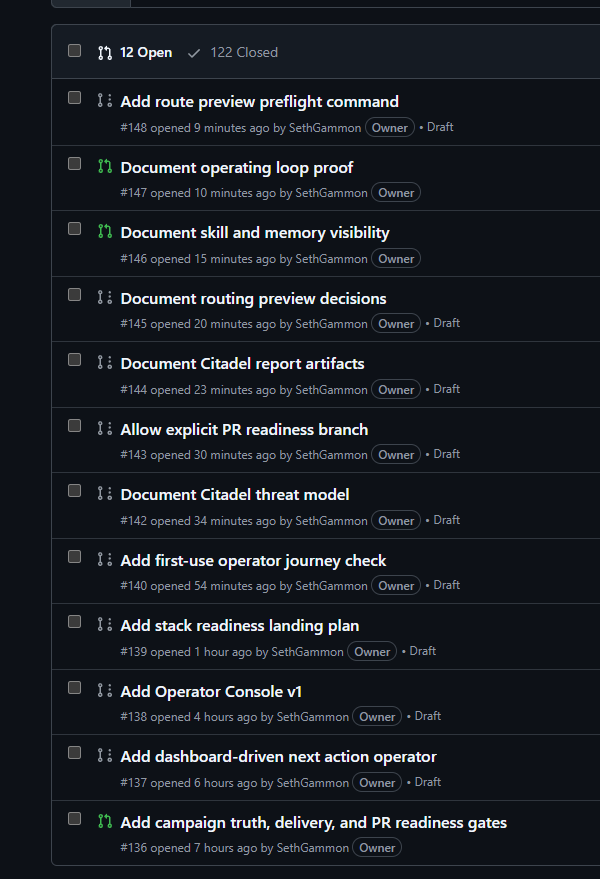Screen dimensions: 600x879
Task: Open PR Add campaign truth, delivery, PR readiness gates
Action: [x=314, y=823]
